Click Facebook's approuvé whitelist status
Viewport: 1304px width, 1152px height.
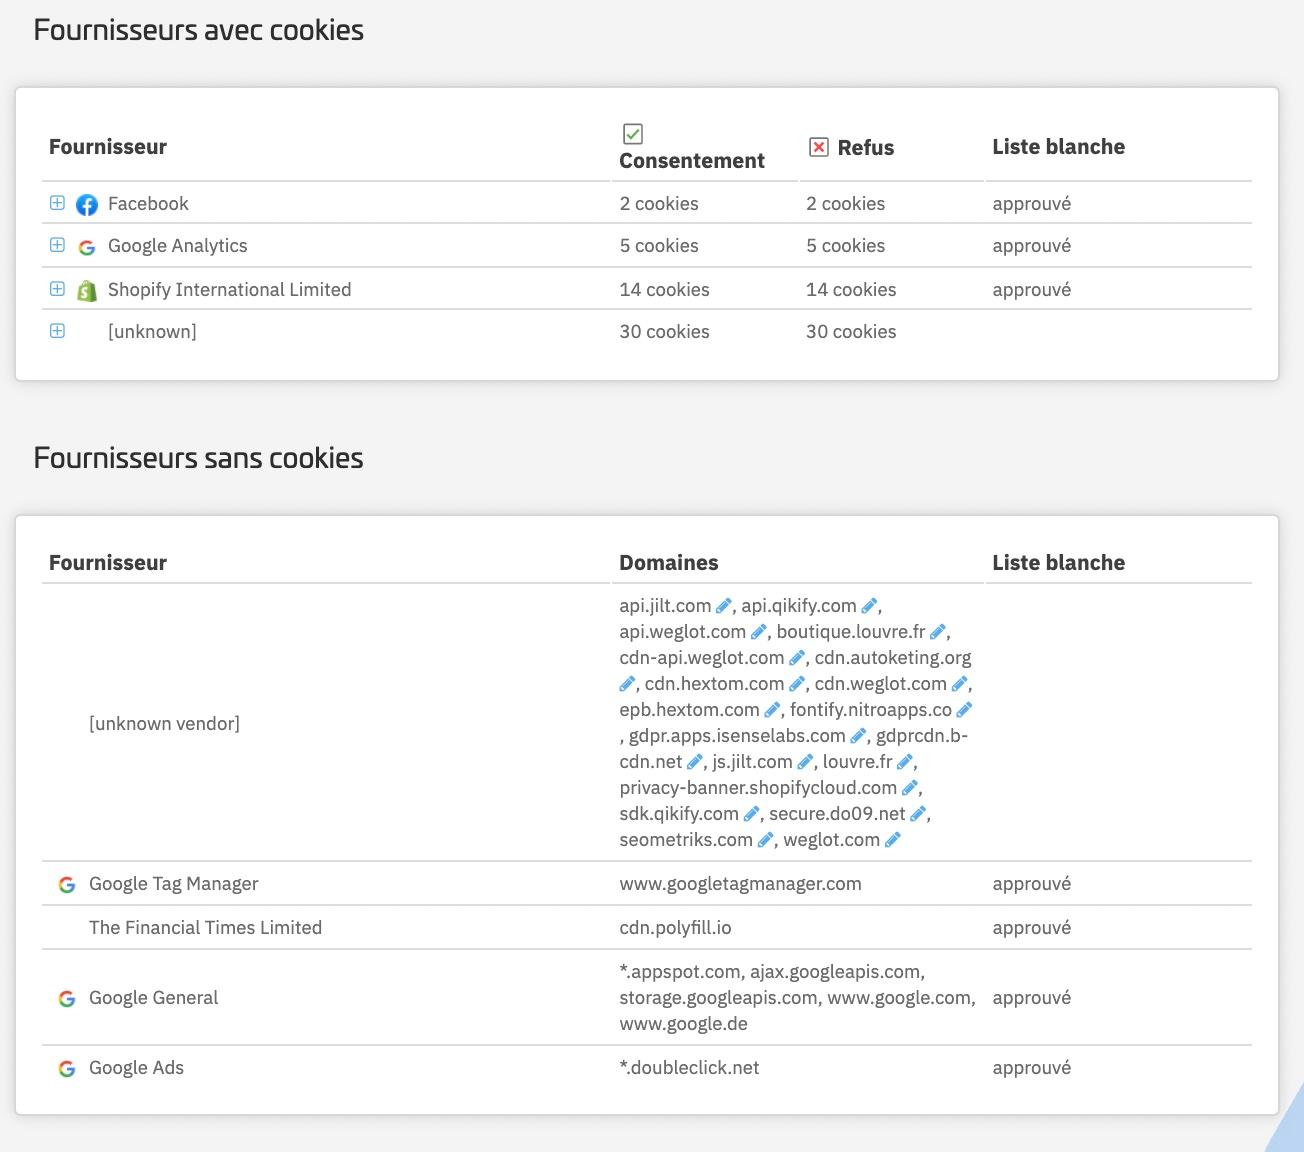(1031, 203)
